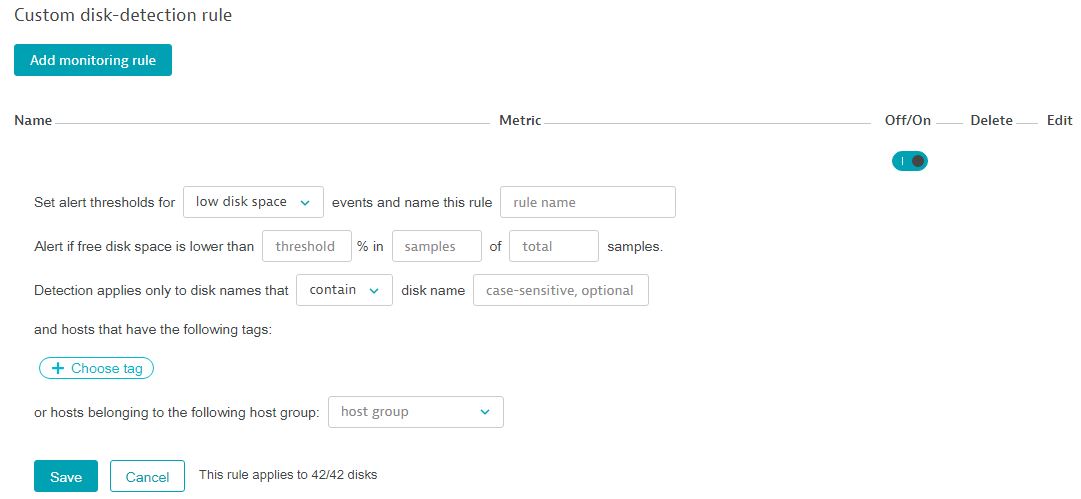Click the 42/42 disks rule status text
1081x499 pixels.
tap(288, 476)
